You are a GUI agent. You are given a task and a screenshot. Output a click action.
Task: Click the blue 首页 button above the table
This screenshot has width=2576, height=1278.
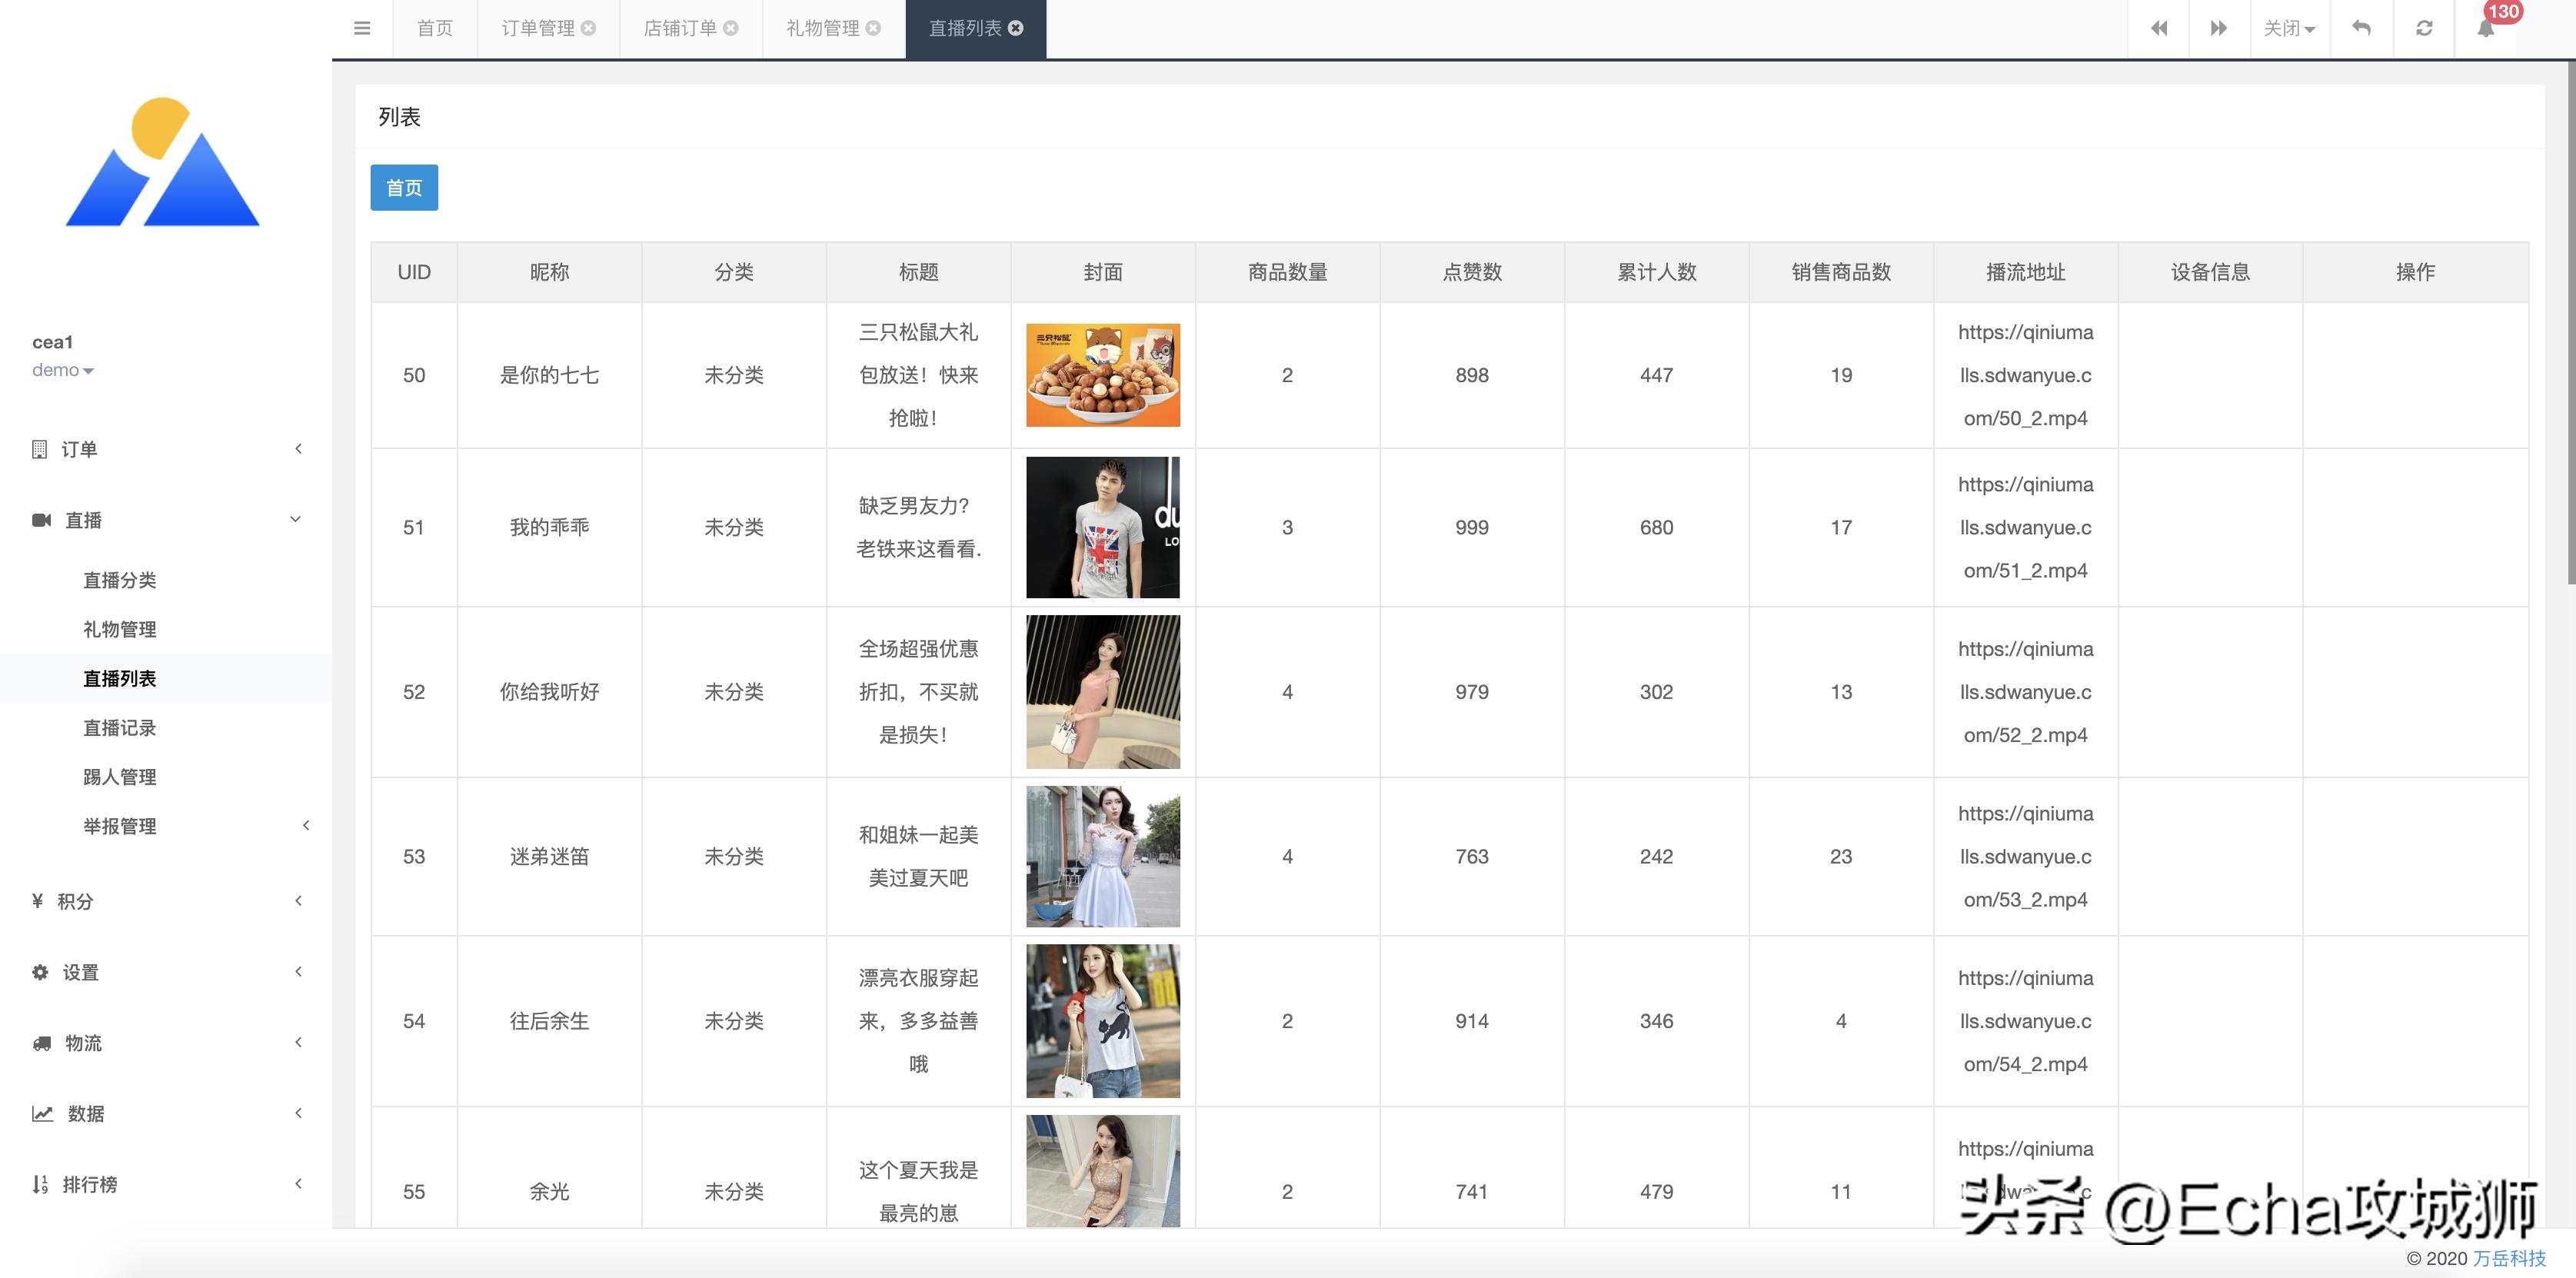click(x=403, y=187)
